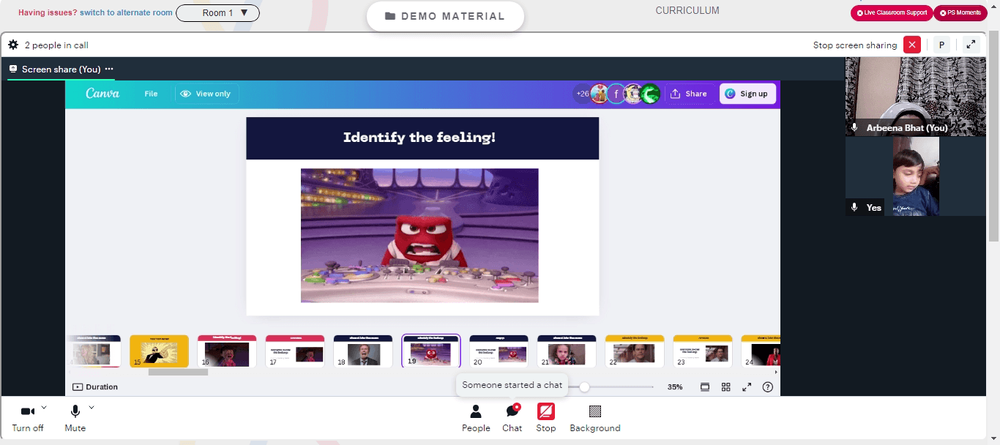This screenshot has width=1000, height=445.
Task: Click the Identify the feeling! heading
Action: coord(419,137)
